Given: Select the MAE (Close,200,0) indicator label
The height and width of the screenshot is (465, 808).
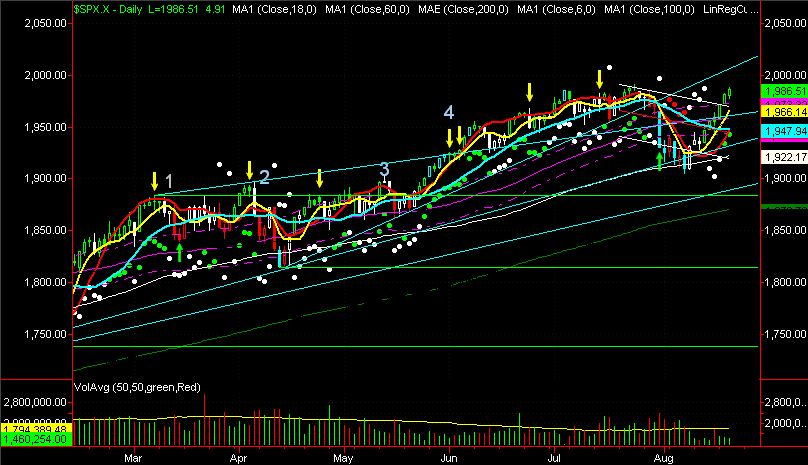Looking at the screenshot, I should click(463, 9).
